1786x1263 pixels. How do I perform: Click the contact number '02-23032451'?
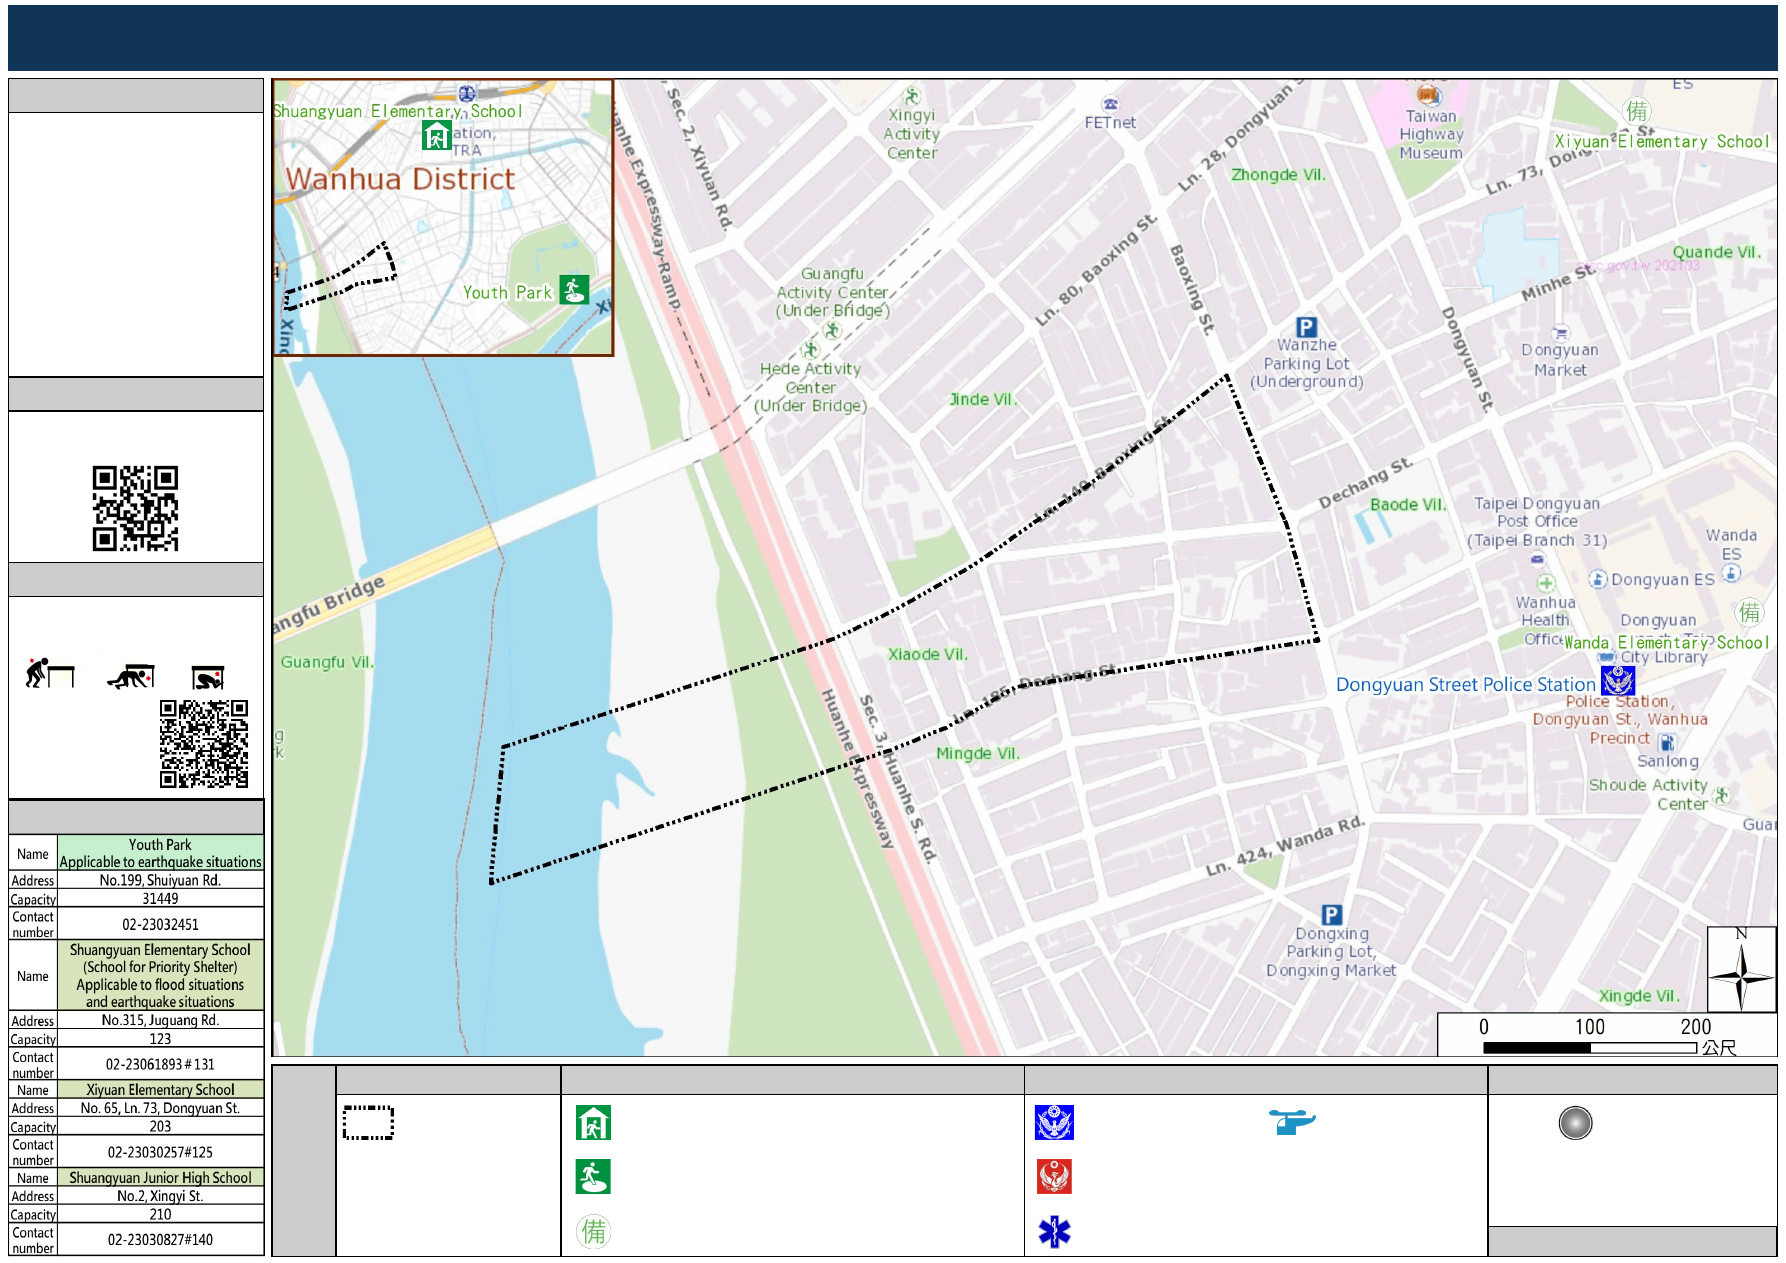coord(160,924)
